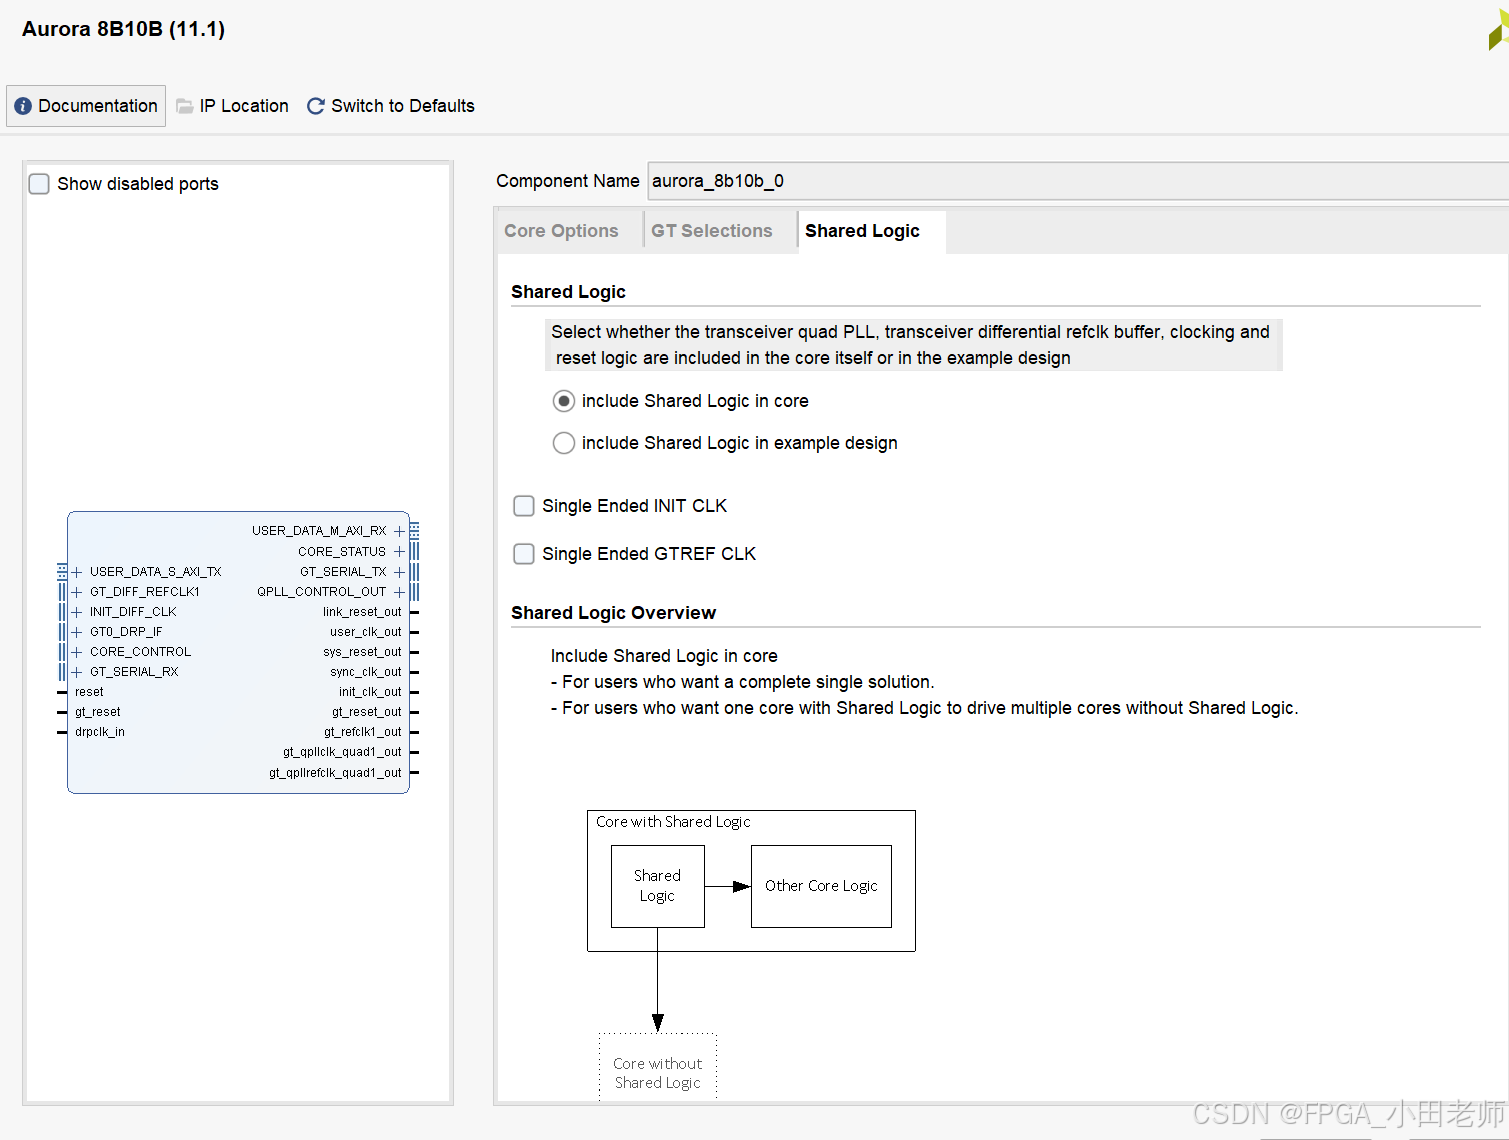
Task: Switch to GT Selections tab
Action: coord(712,231)
